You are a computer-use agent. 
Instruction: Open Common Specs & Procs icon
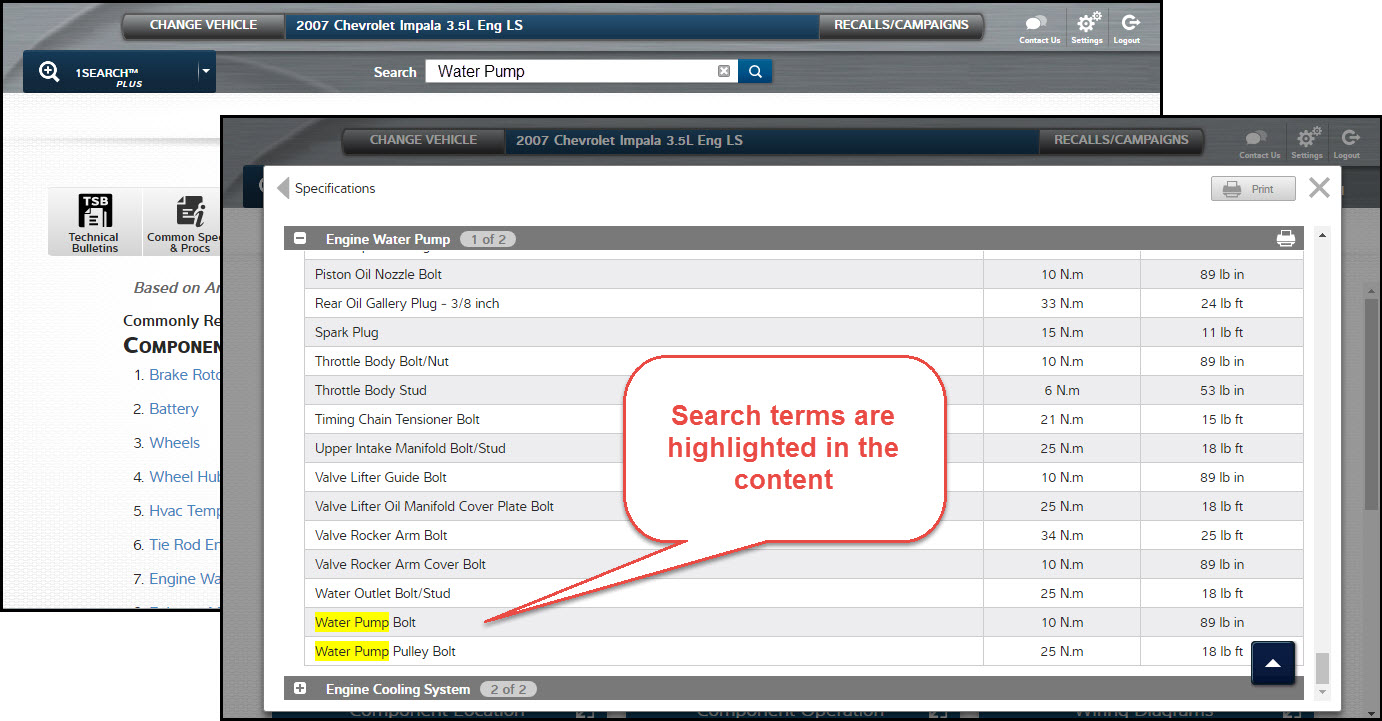(184, 222)
